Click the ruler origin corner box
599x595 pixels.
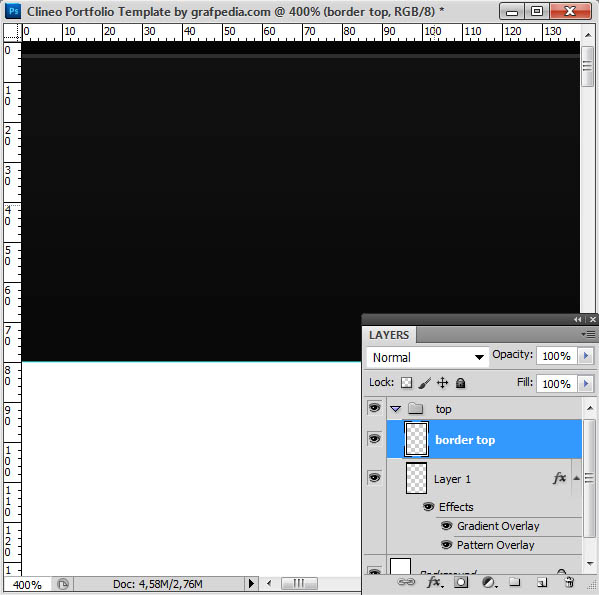[12, 32]
